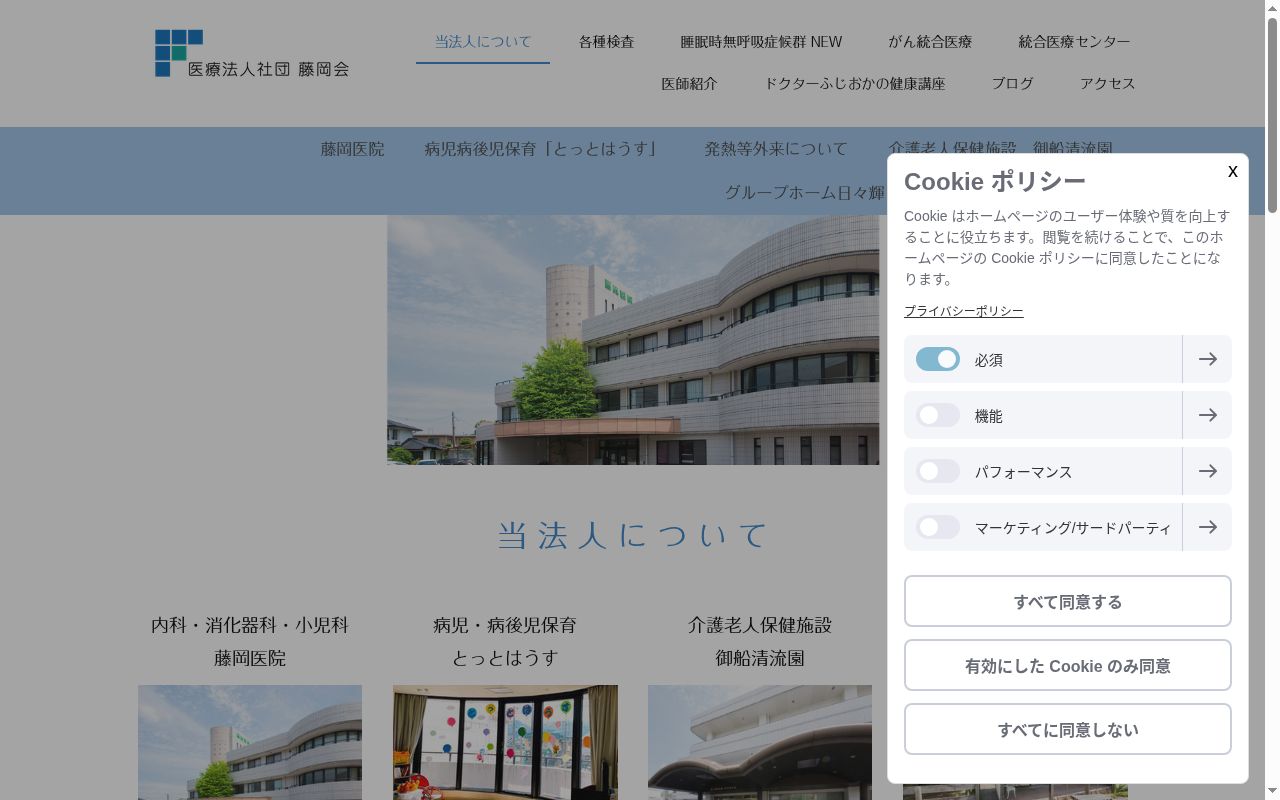
Task: Expand the マーケティング/サードパーティ details arrow
Action: tap(1207, 527)
